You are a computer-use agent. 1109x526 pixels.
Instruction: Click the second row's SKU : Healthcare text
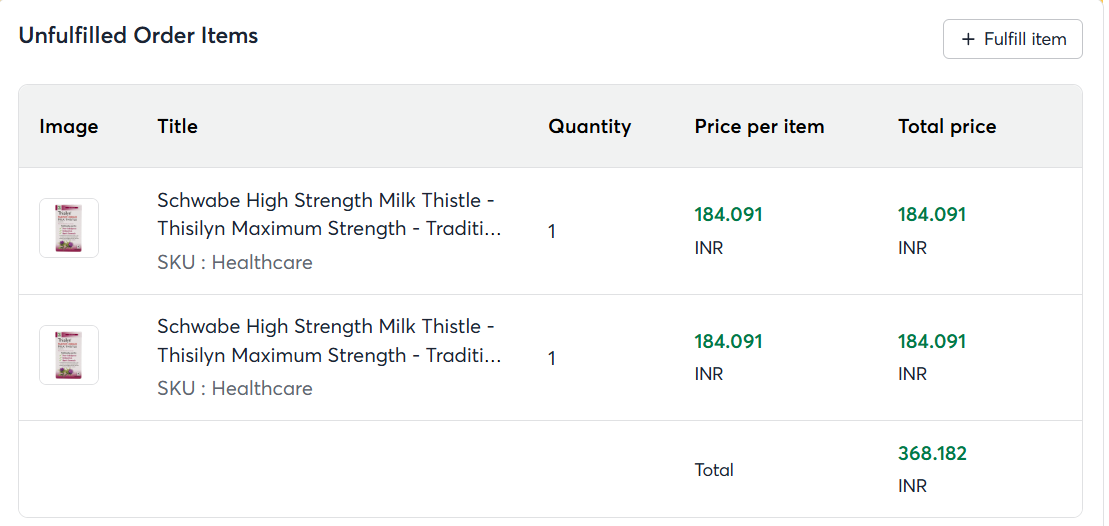coord(234,388)
